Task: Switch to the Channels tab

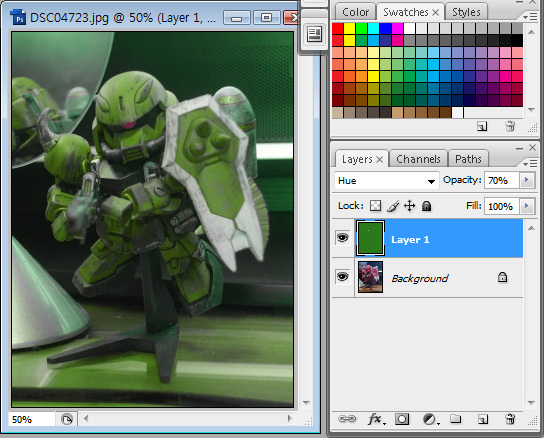Action: 418,159
